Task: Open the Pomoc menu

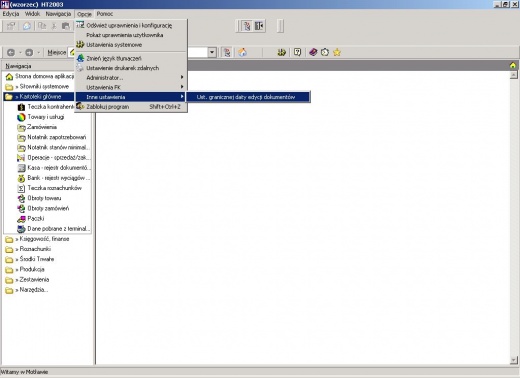Action: pyautogui.click(x=105, y=14)
